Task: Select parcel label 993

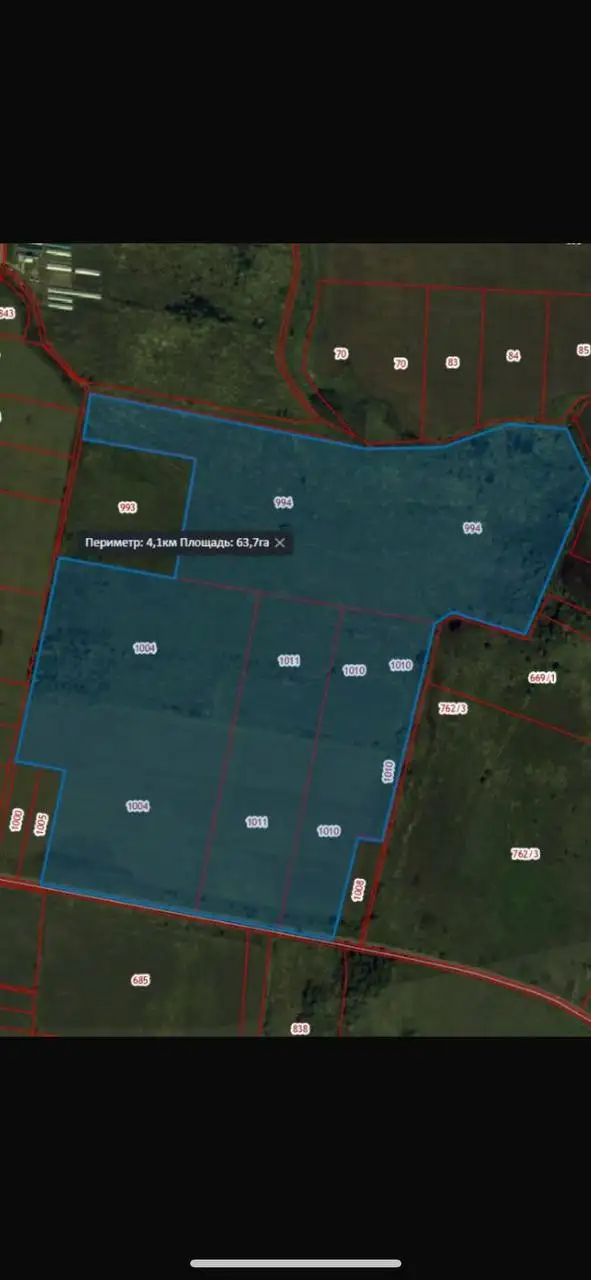Action: tap(127, 508)
